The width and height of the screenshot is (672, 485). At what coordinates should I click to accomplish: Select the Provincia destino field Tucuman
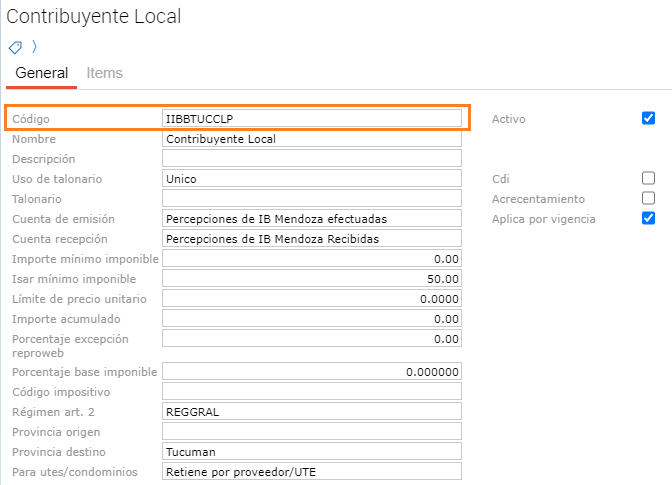click(312, 451)
